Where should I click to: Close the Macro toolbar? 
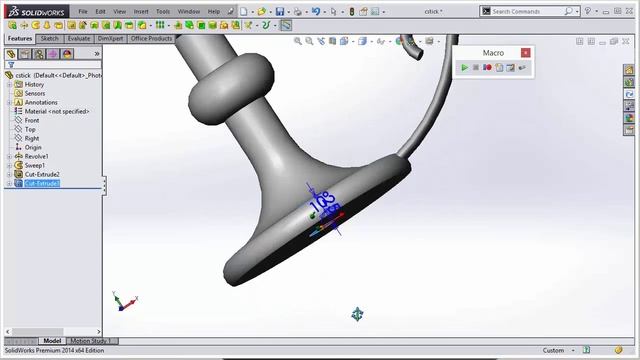525,53
